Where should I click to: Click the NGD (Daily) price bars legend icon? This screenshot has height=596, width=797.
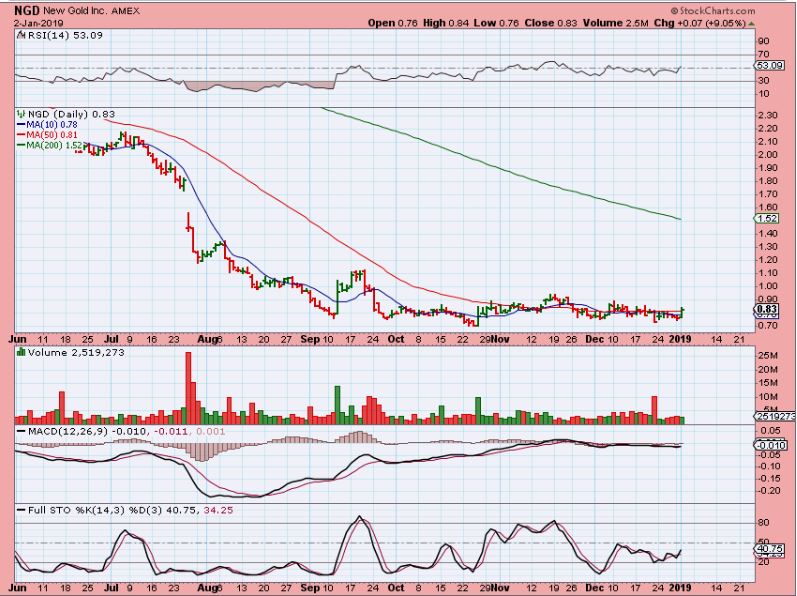pos(21,114)
